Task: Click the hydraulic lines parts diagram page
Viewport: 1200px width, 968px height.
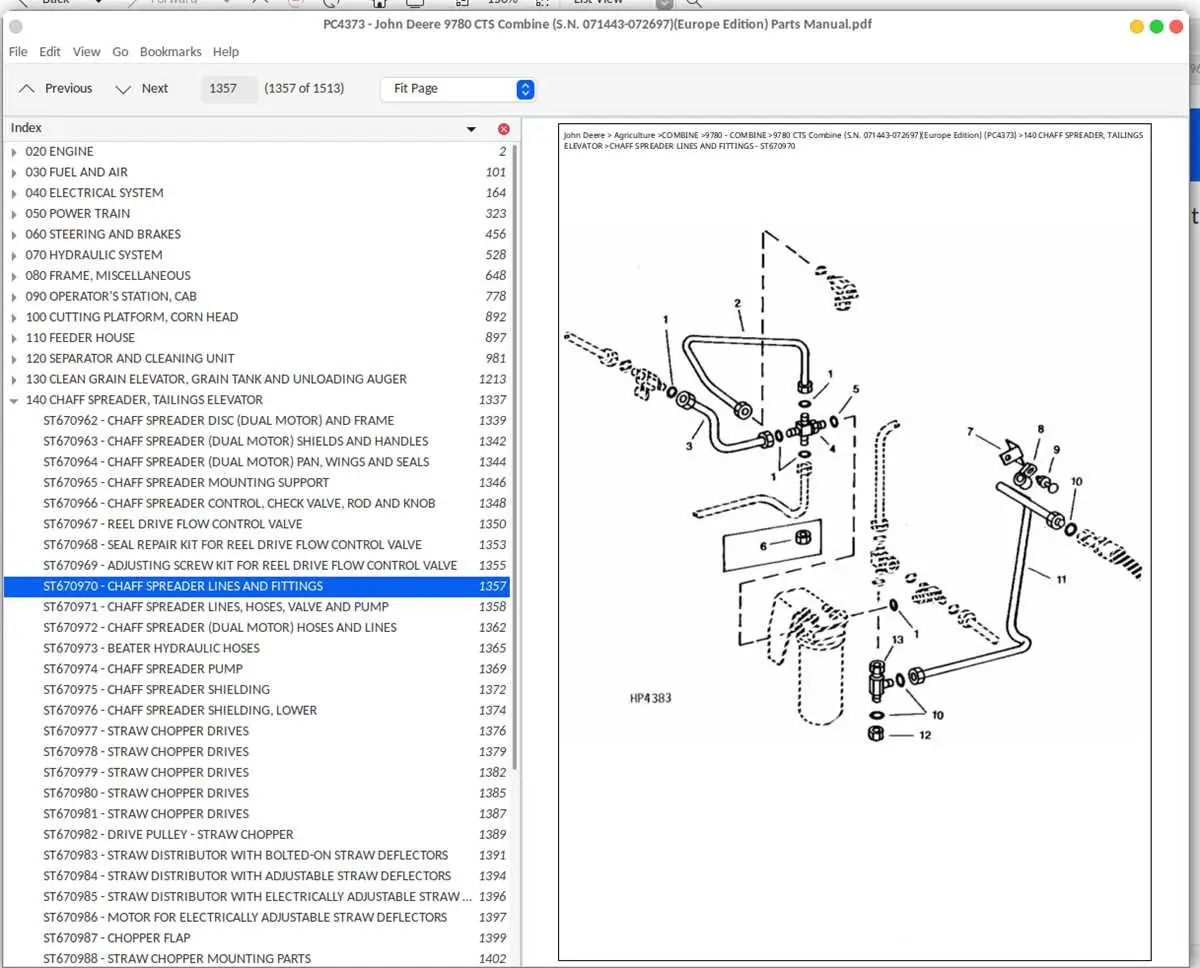Action: 854,541
